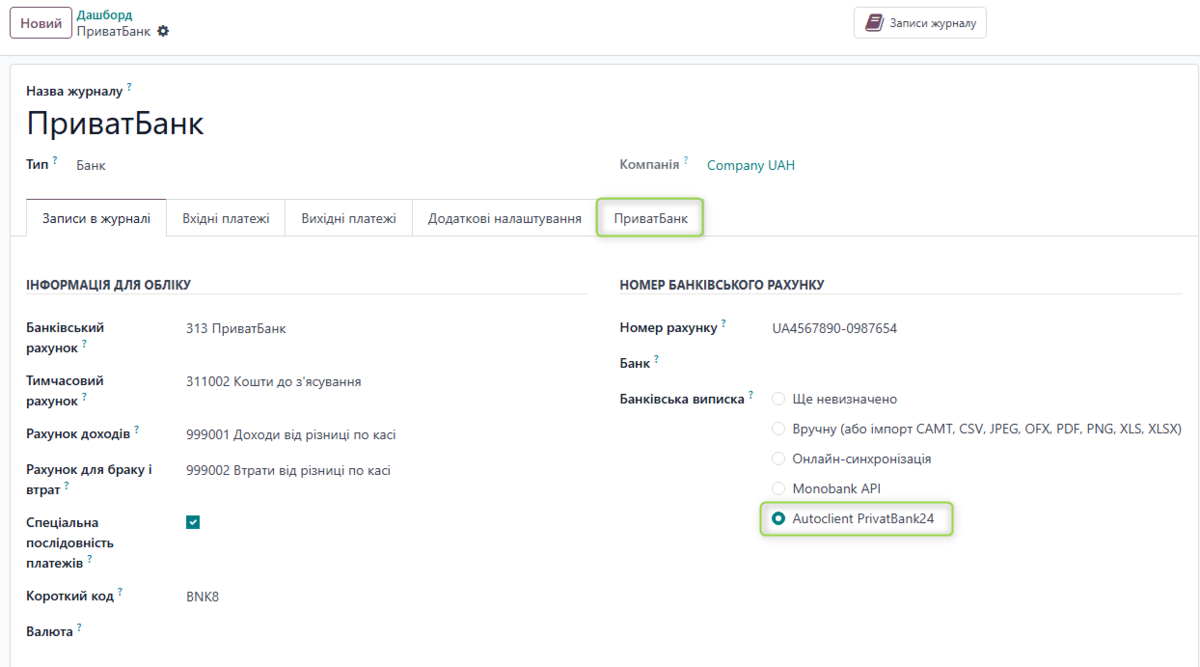1200x667 pixels.
Task: Show help tooltip for Спеціальна послідовність платежів
Action: tap(89, 559)
